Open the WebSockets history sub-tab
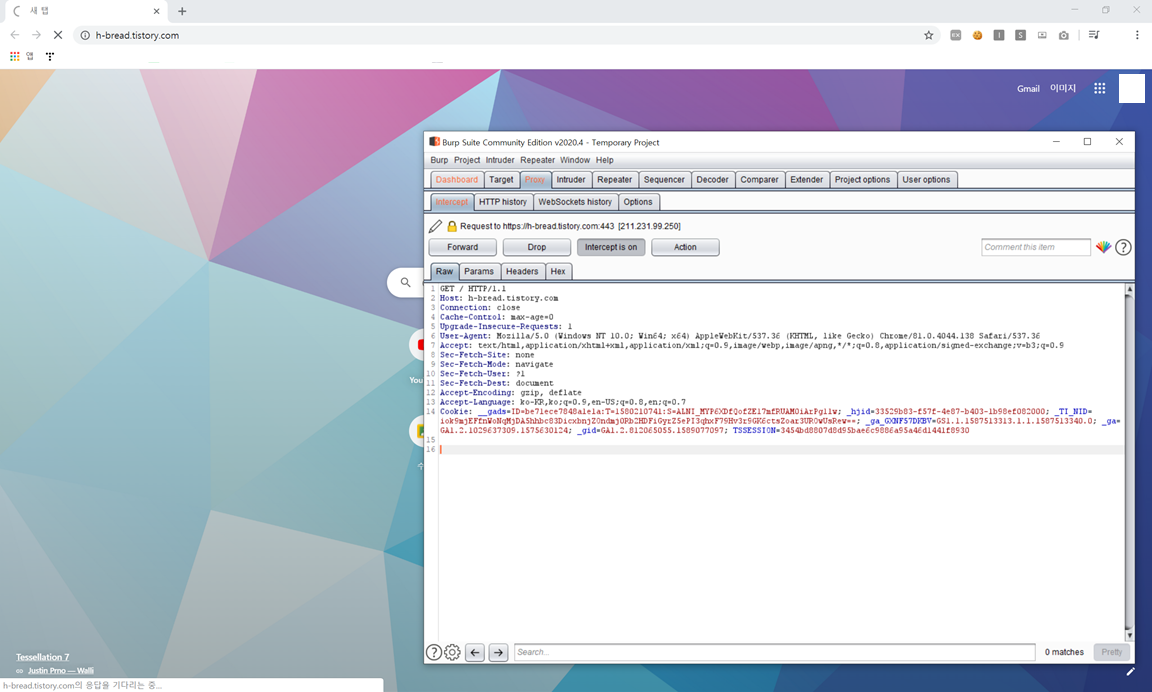Screen dimensions: 1152x692 point(575,202)
